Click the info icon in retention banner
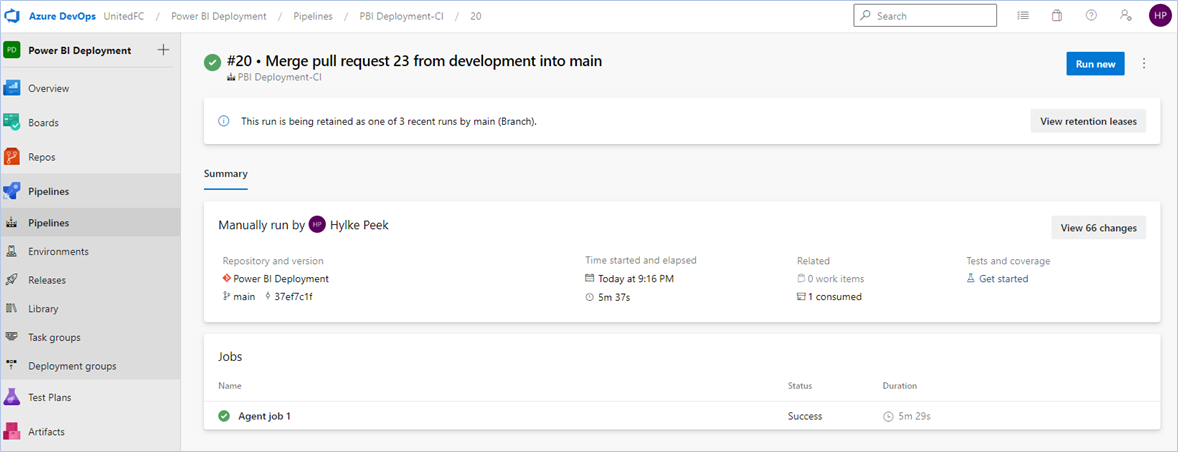1178x452 pixels. [x=223, y=121]
